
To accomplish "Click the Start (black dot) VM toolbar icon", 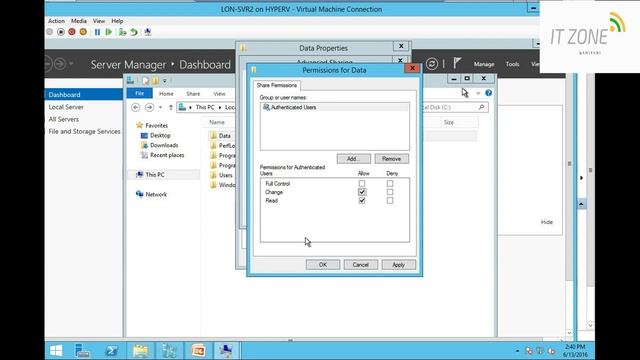I will 61,32.
